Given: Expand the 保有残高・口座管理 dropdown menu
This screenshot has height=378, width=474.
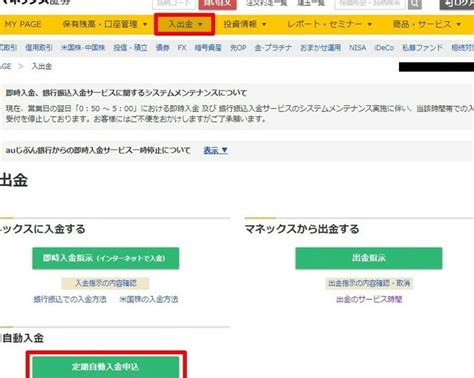Looking at the screenshot, I should [x=105, y=24].
